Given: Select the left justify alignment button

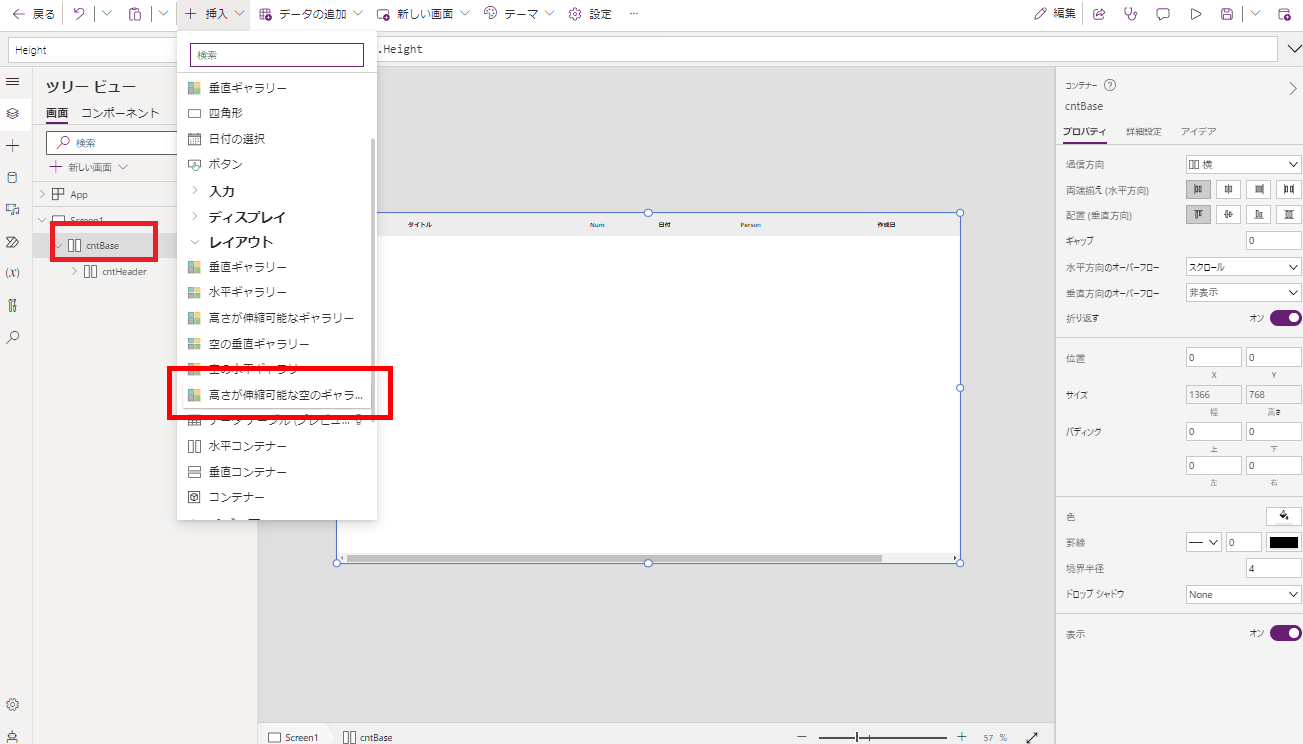Looking at the screenshot, I should tap(1198, 189).
